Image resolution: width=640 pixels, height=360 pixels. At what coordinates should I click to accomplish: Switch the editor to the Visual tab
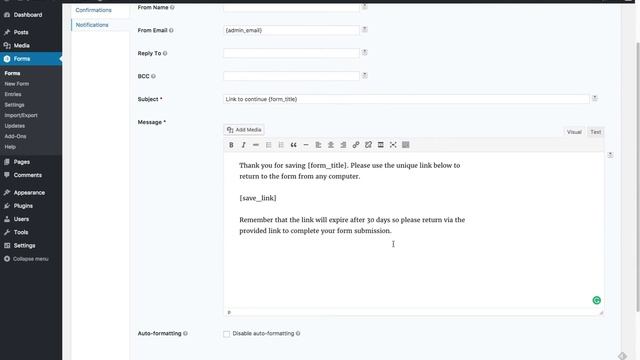point(574,132)
